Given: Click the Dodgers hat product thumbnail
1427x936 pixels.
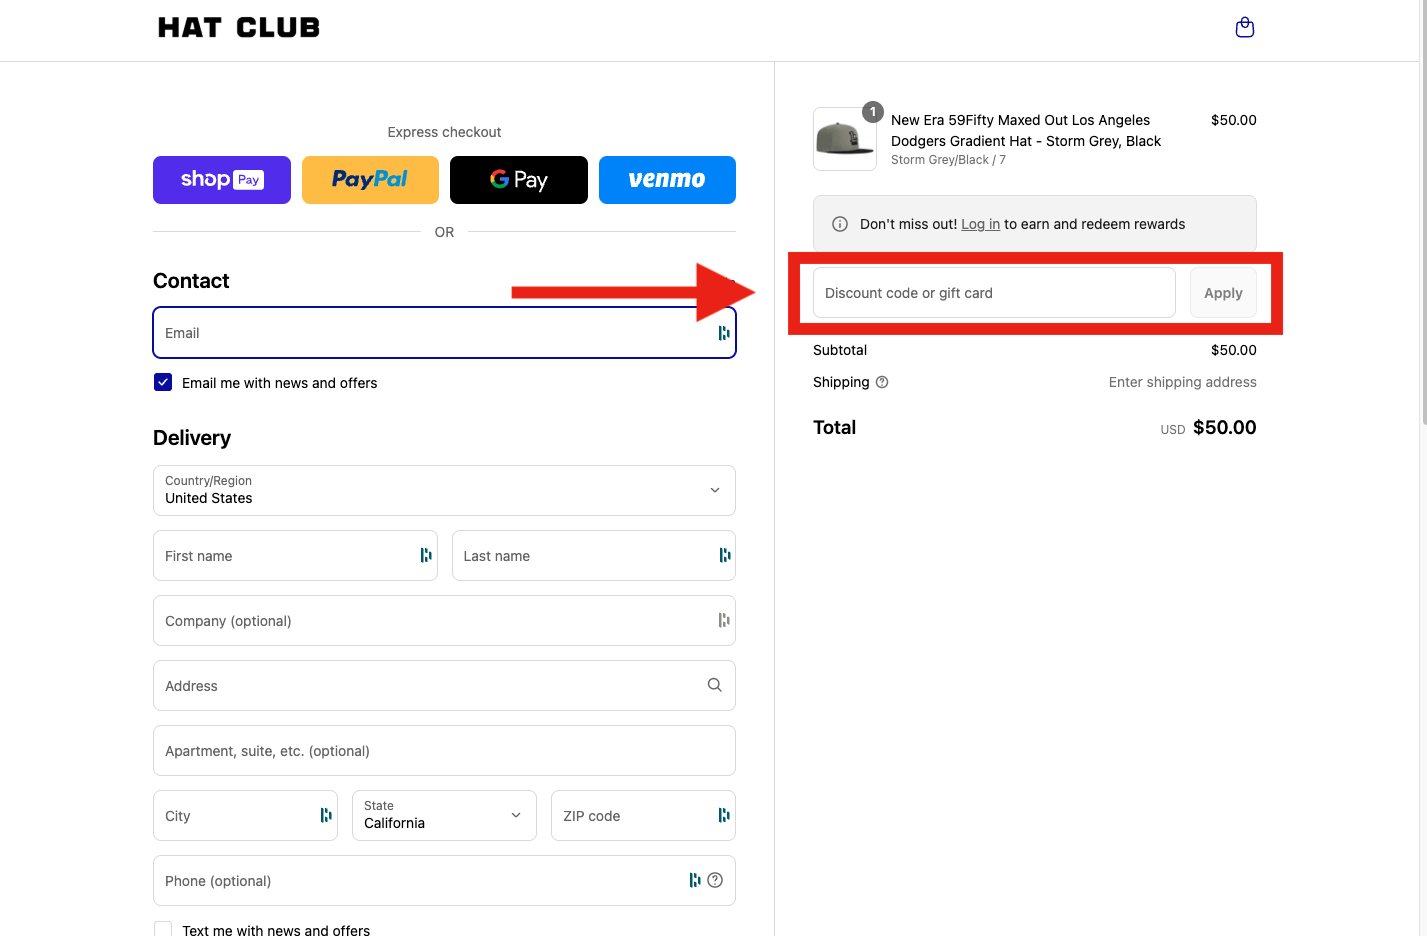Looking at the screenshot, I should (x=845, y=139).
